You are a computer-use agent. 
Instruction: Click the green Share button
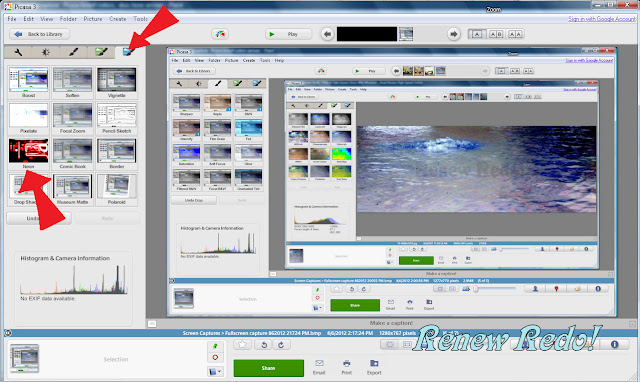(269, 368)
